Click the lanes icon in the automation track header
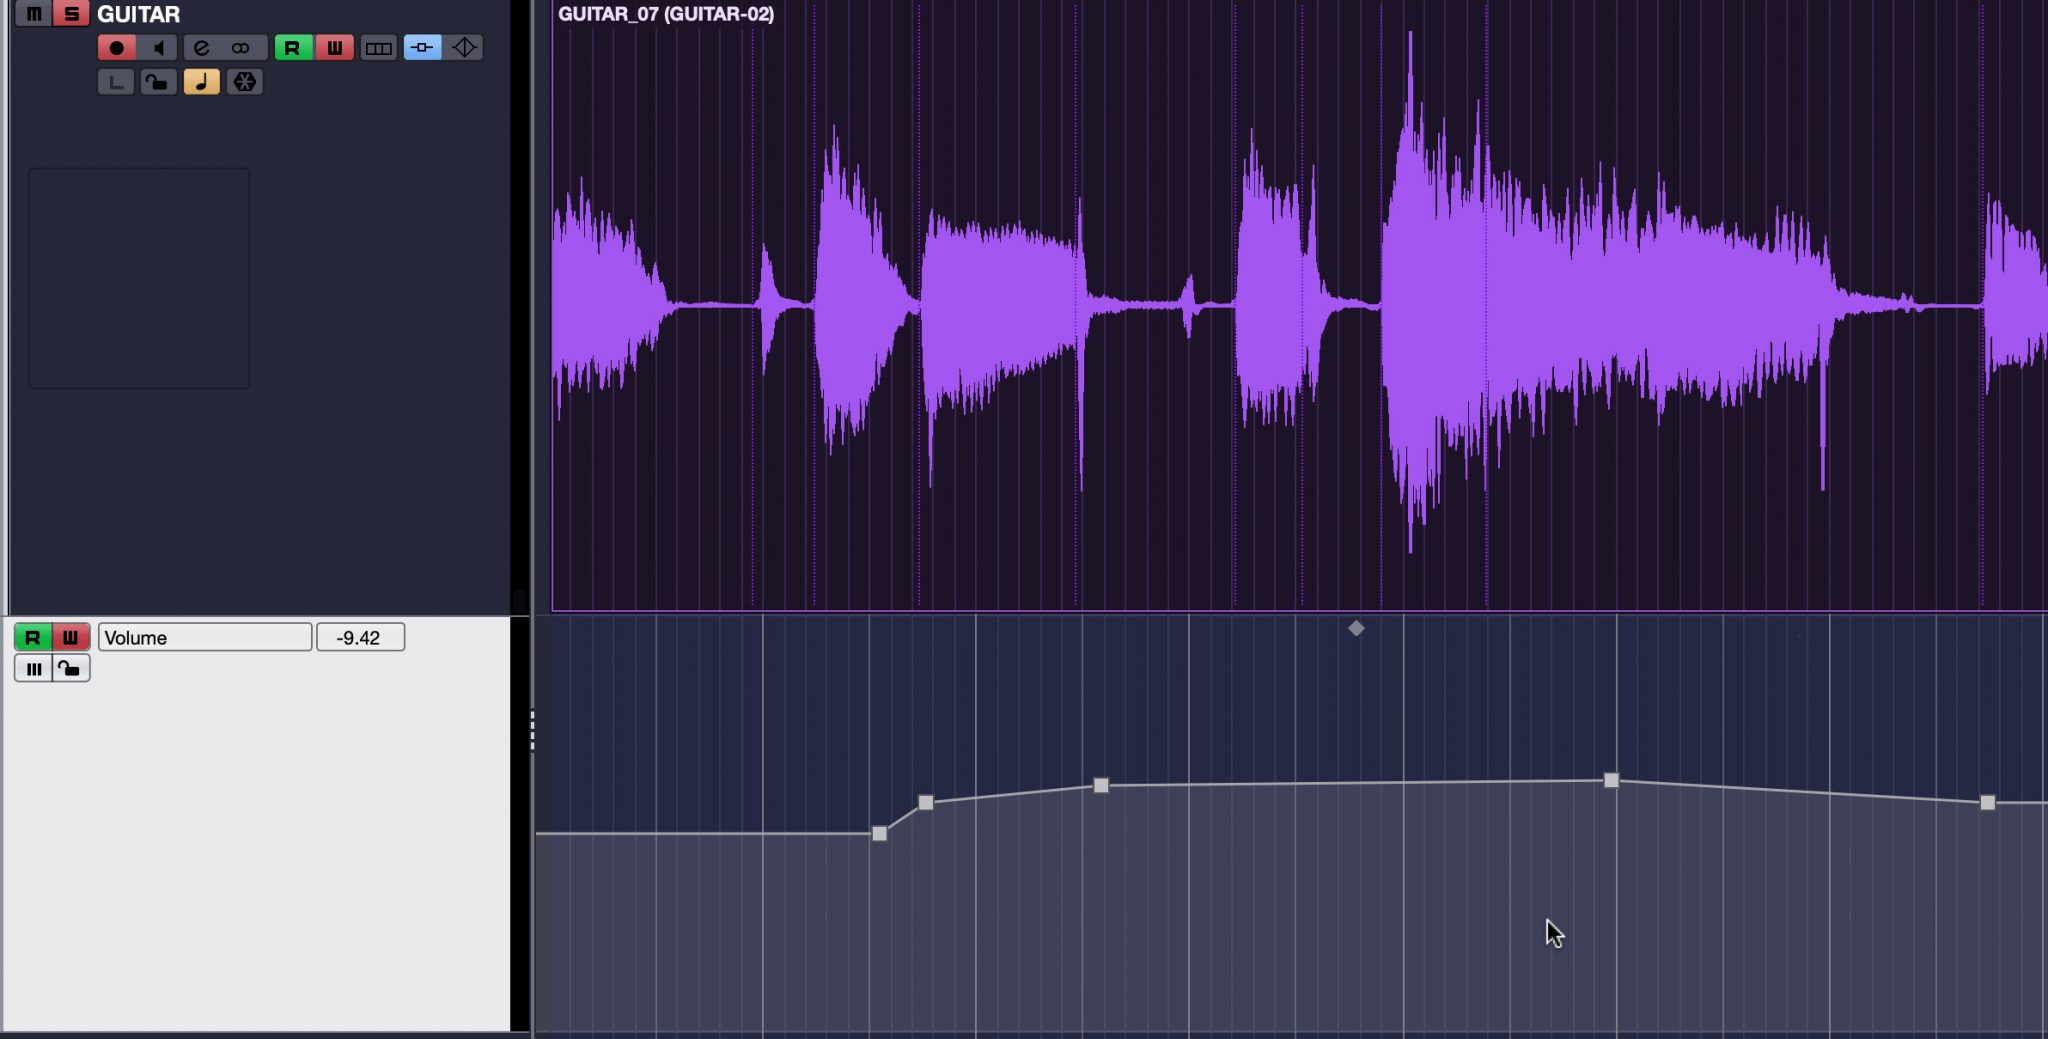The height and width of the screenshot is (1039, 2048). point(34,668)
